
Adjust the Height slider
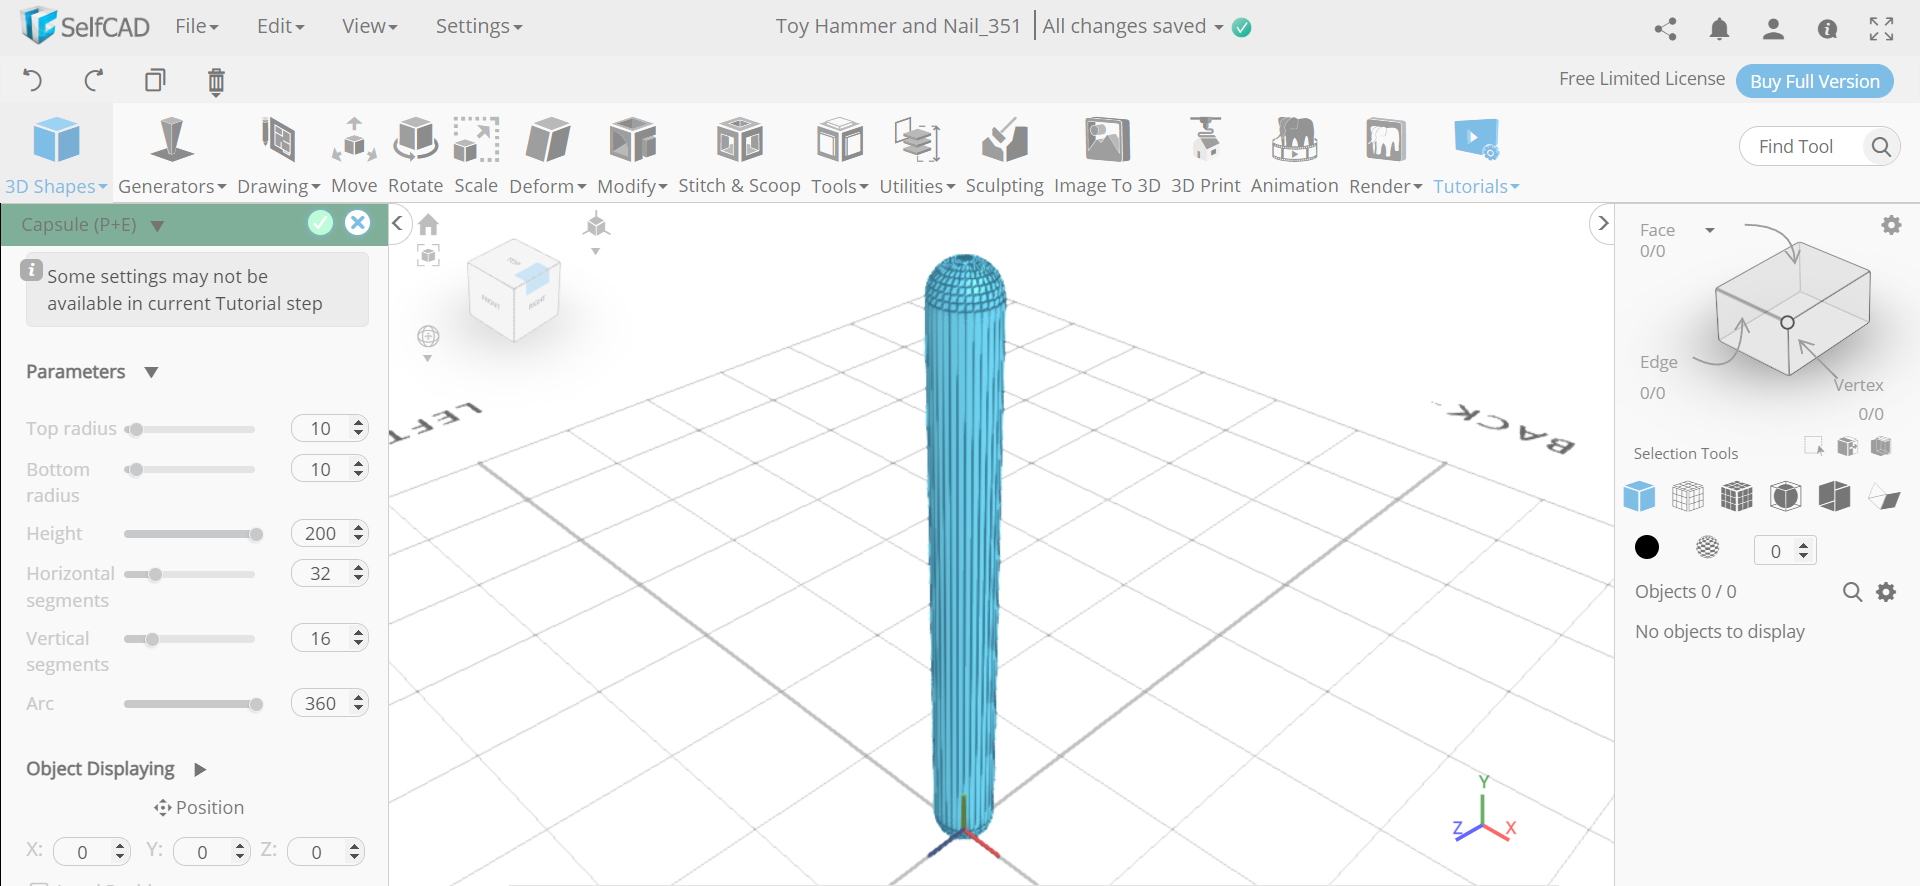tap(190, 534)
